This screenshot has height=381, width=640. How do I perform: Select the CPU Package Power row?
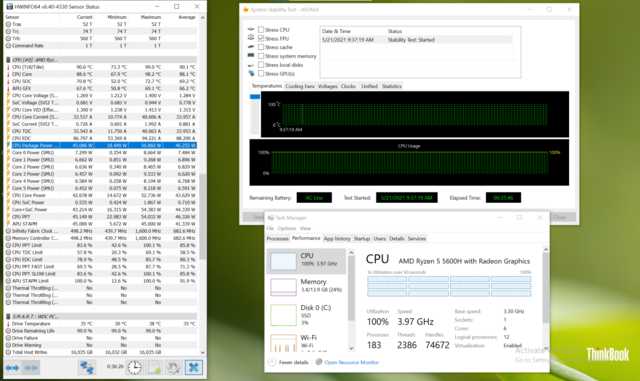tap(101, 145)
